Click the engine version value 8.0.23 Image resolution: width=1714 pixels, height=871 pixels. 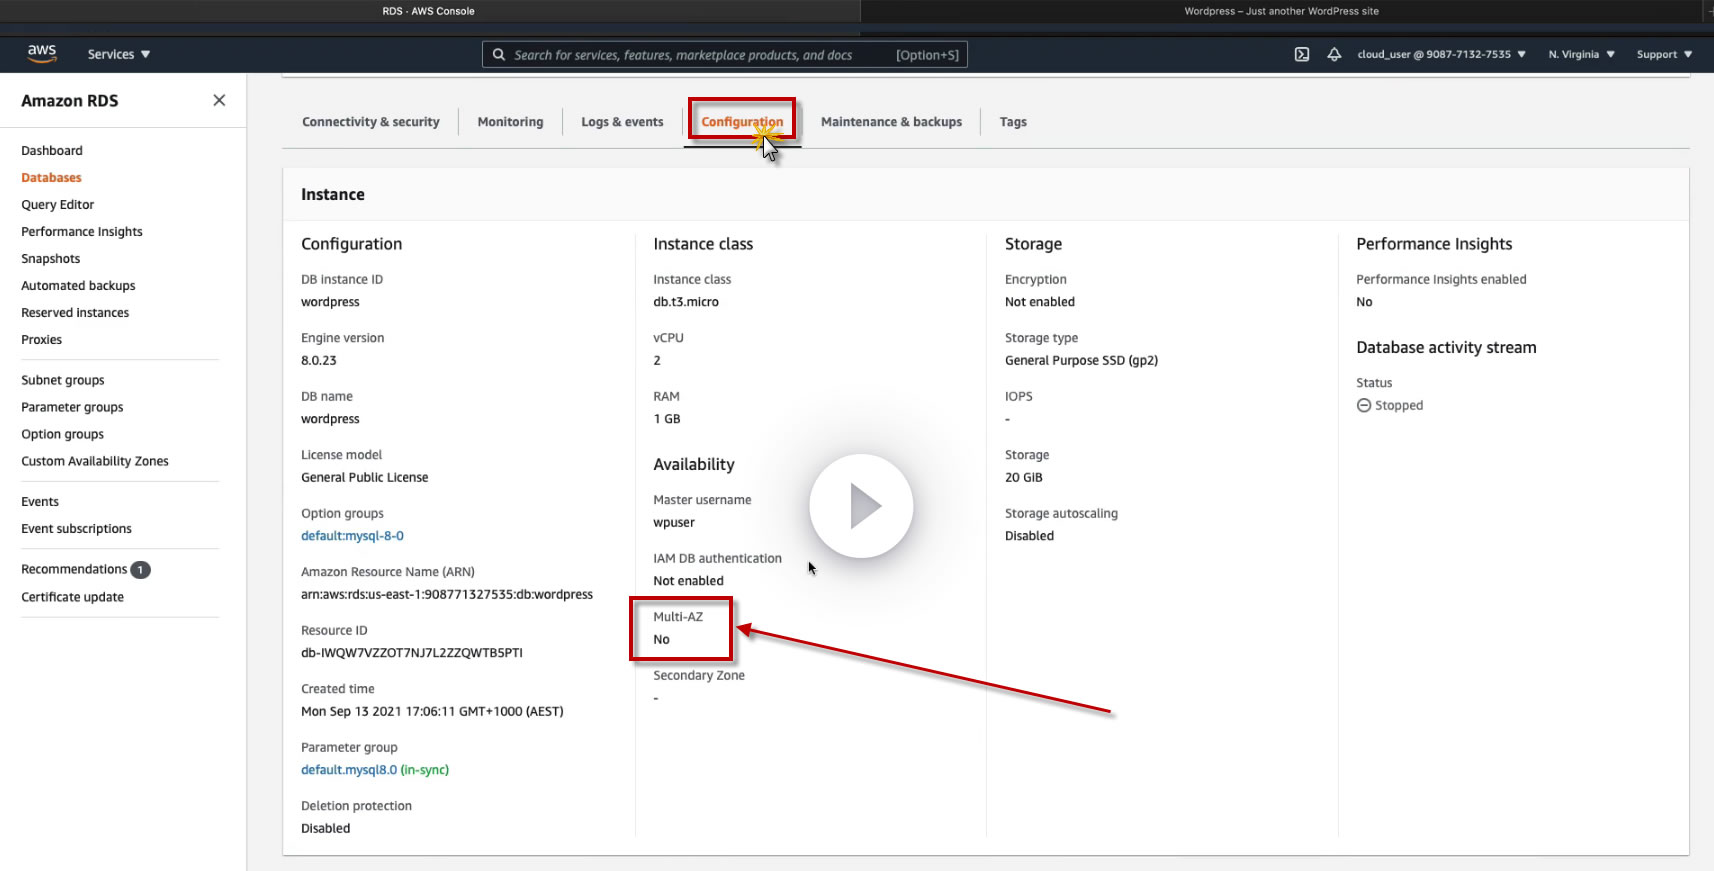(319, 361)
